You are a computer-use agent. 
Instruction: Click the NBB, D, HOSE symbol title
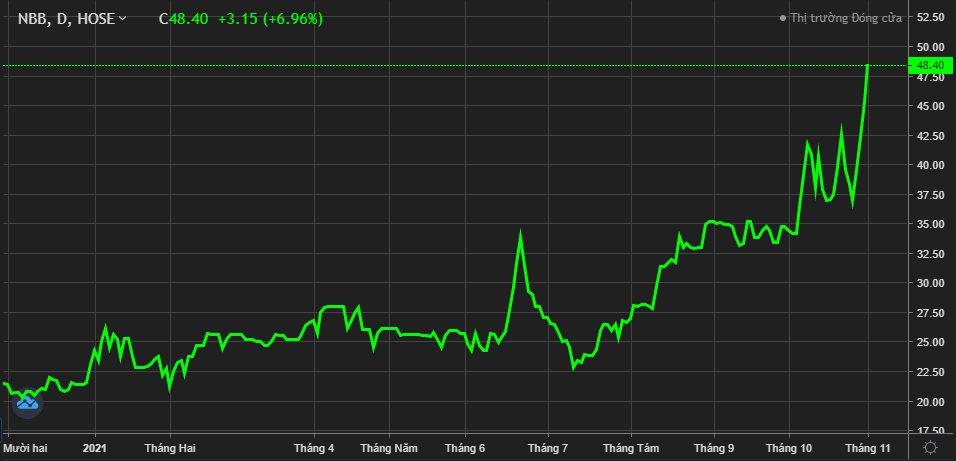tap(66, 19)
